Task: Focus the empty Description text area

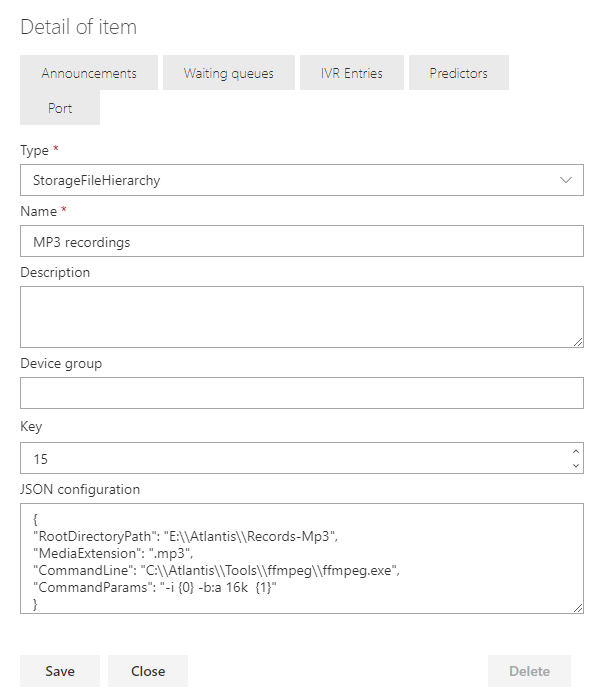Action: point(302,317)
